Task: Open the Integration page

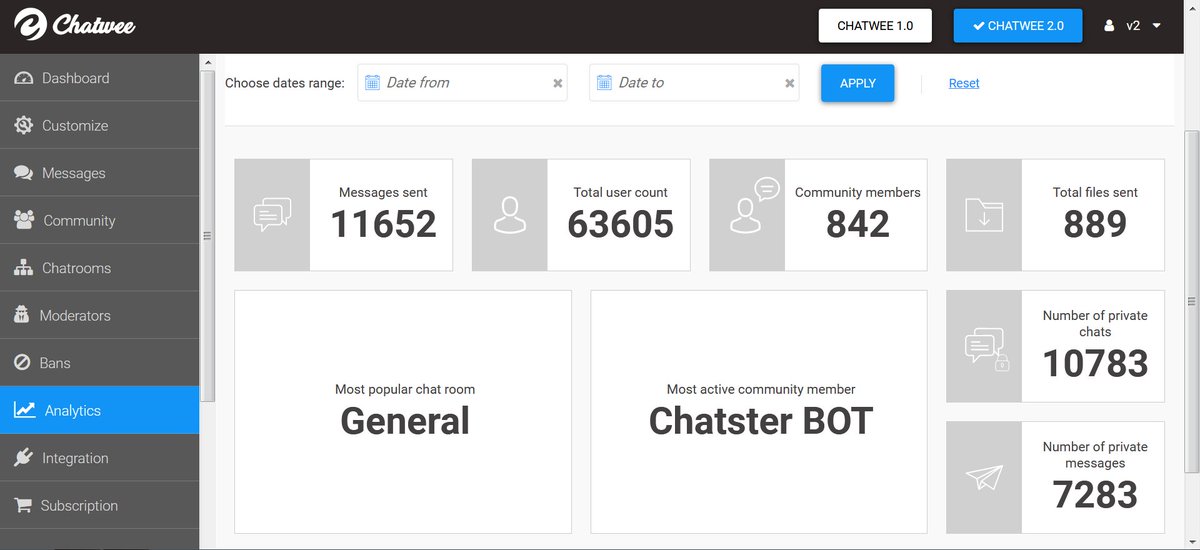Action: click(x=100, y=458)
